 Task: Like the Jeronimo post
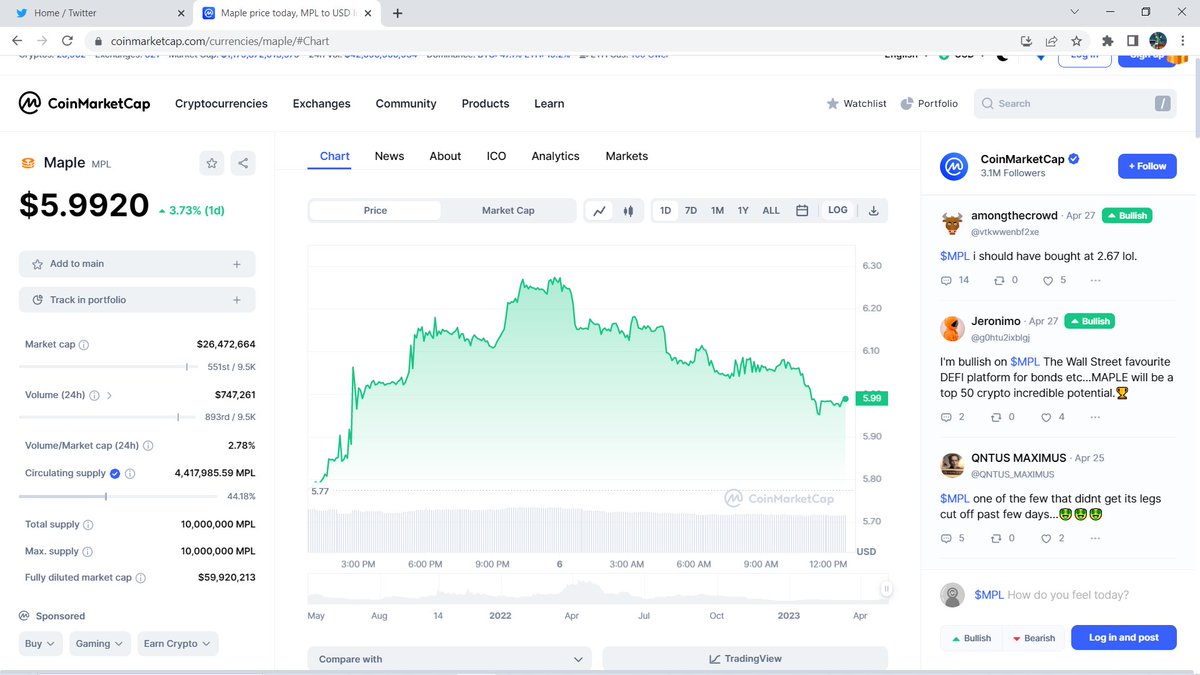pyautogui.click(x=1046, y=417)
